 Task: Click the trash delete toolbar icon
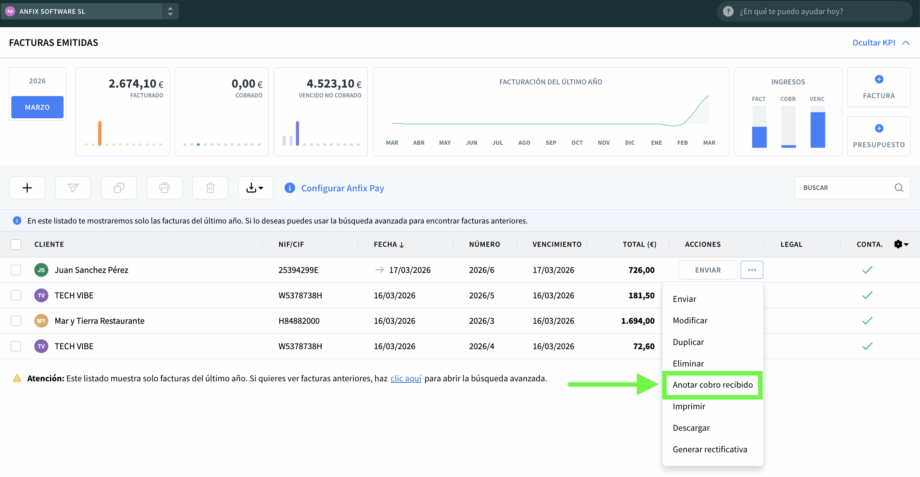[x=210, y=188]
